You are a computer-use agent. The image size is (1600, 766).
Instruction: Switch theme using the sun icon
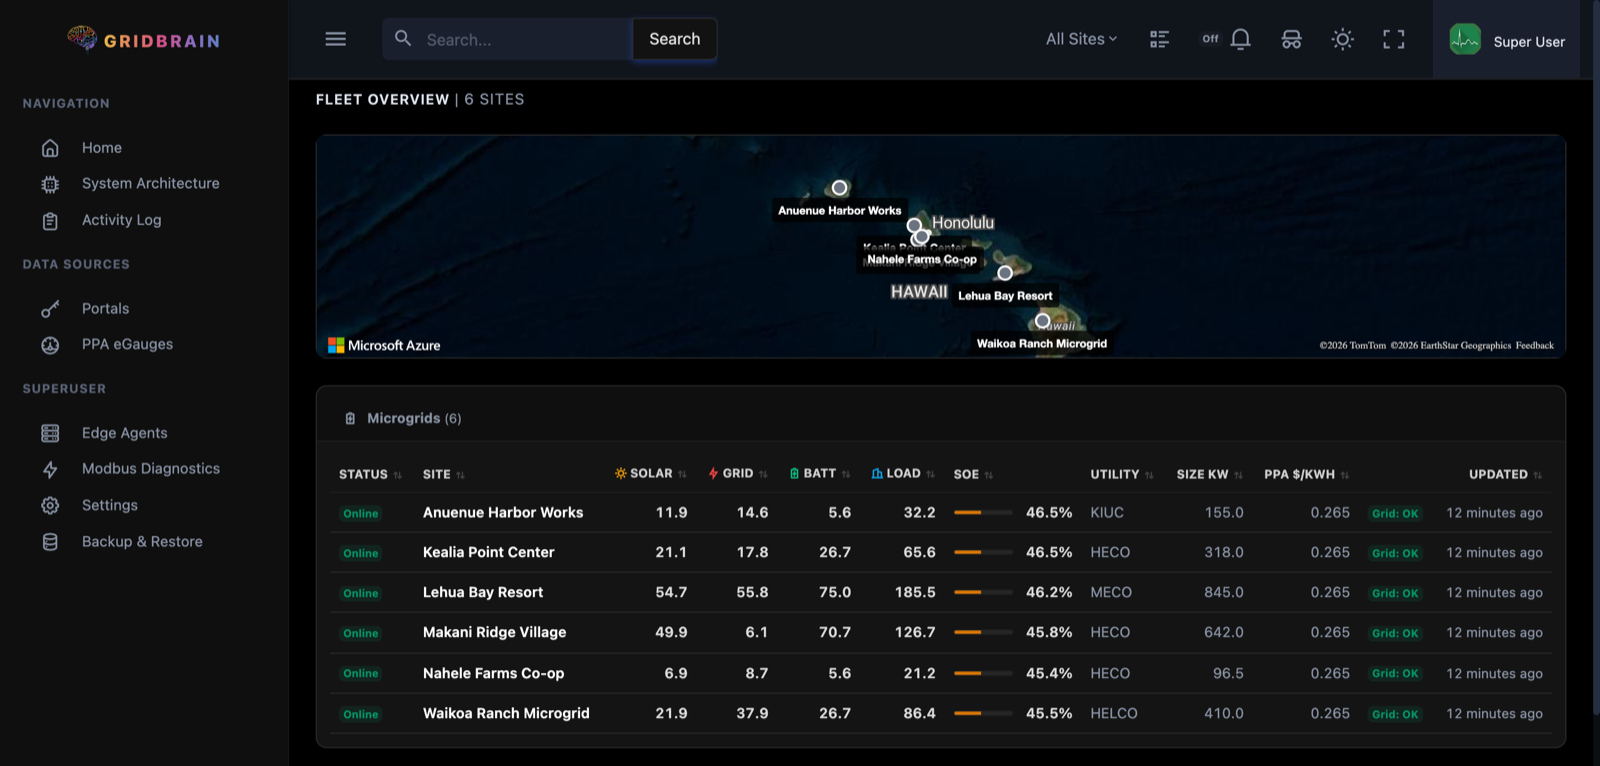[1343, 39]
